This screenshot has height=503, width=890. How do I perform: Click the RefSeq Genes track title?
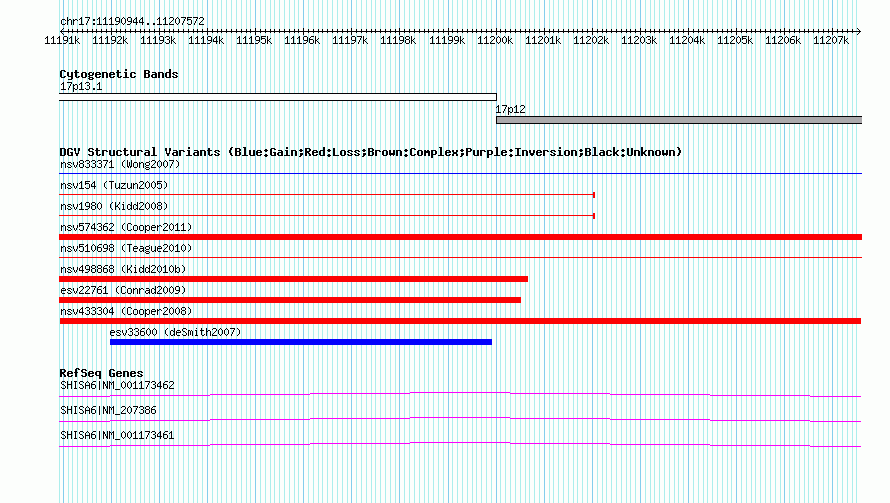point(101,373)
